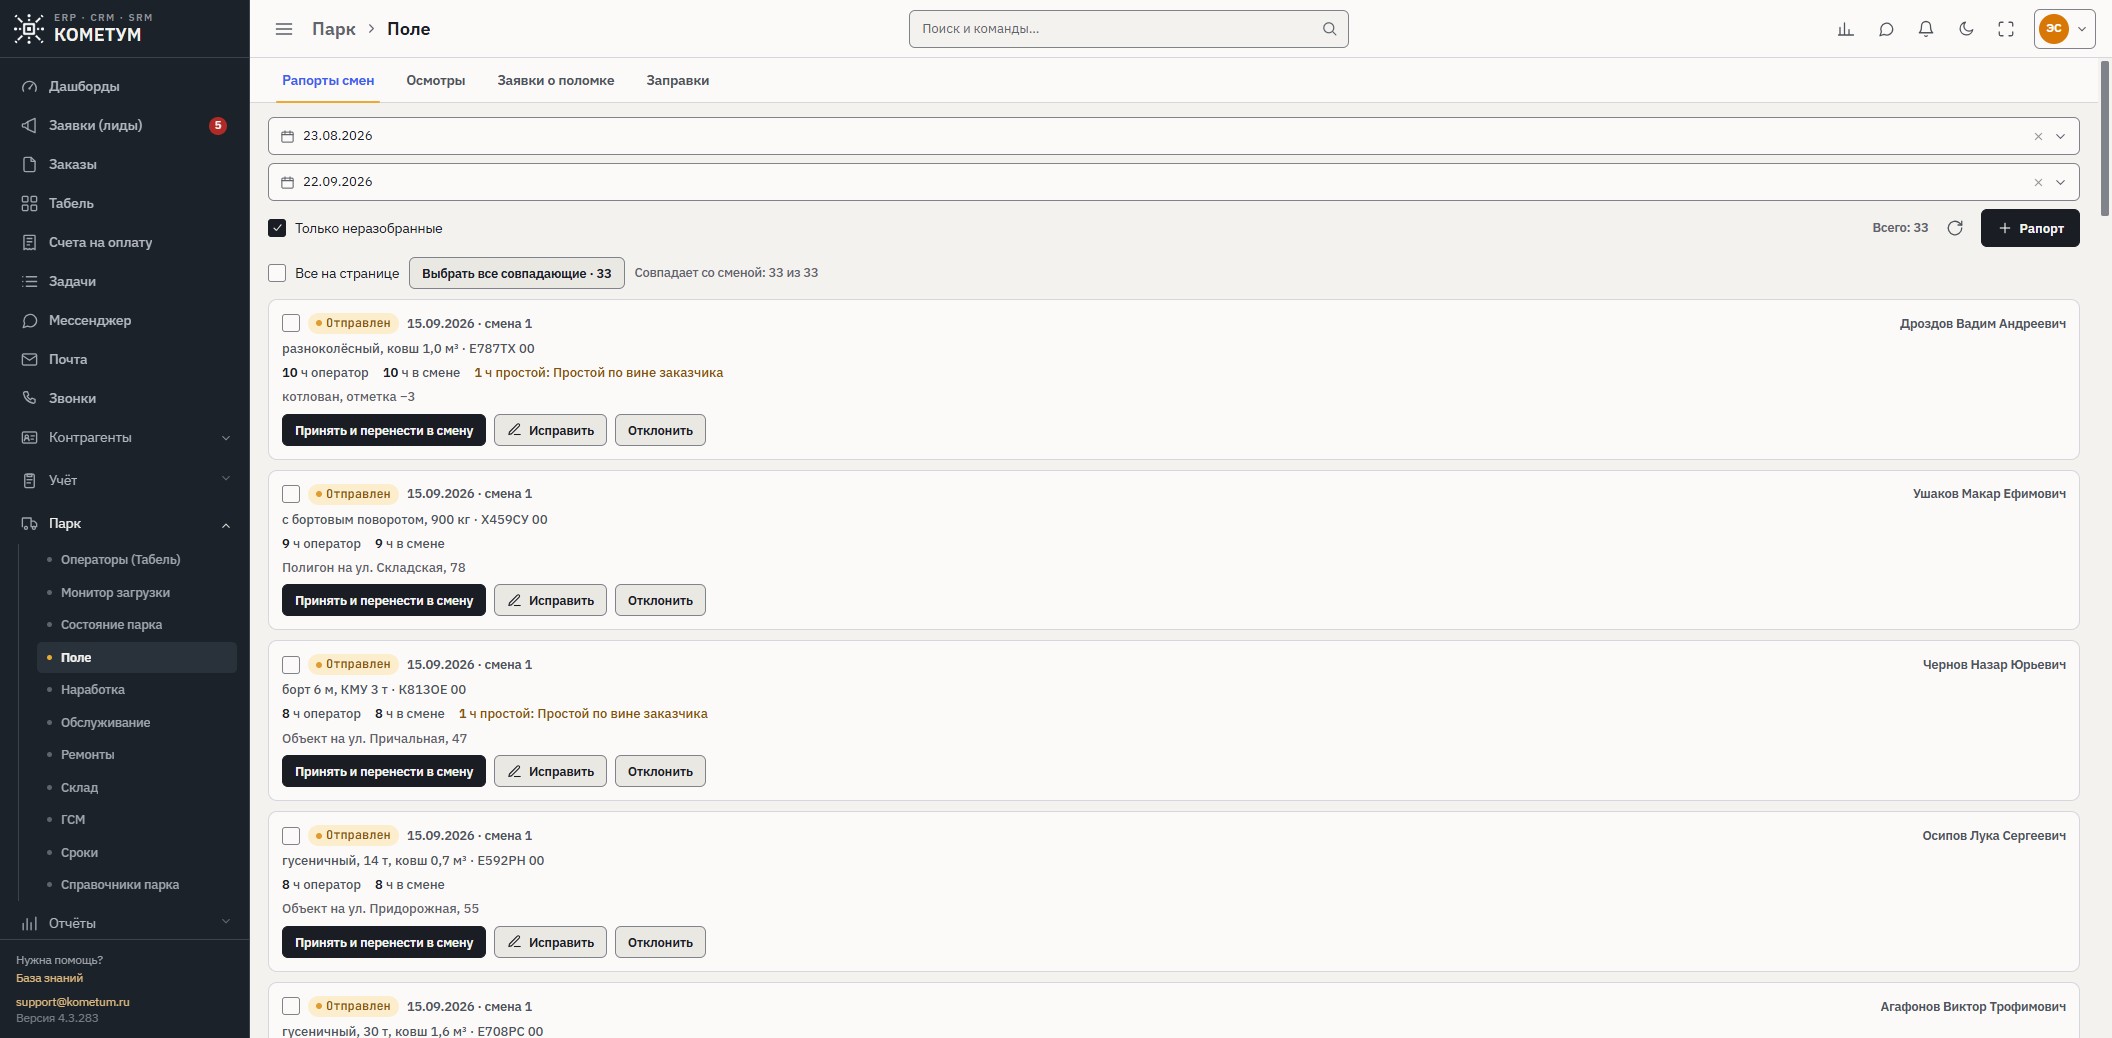
Task: Open Дашборды in the sidebar
Action: point(125,86)
